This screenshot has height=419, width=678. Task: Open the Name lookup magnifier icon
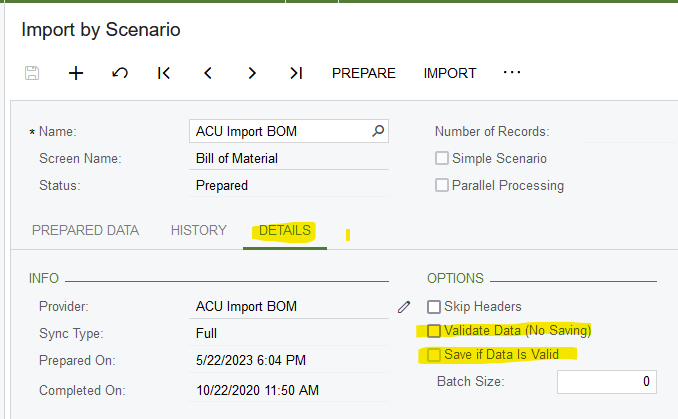(x=378, y=131)
